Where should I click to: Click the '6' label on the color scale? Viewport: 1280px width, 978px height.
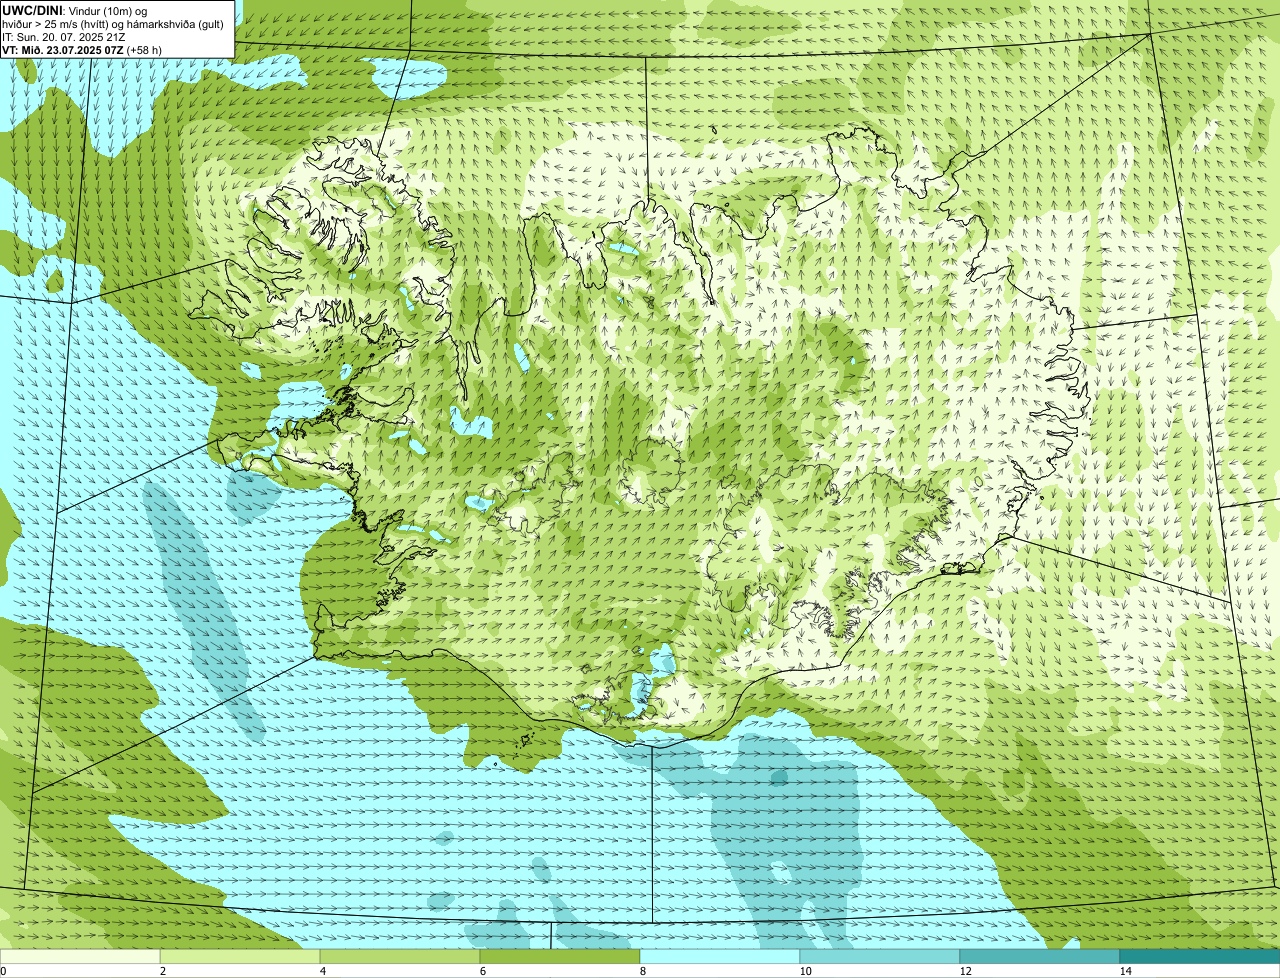click(482, 971)
